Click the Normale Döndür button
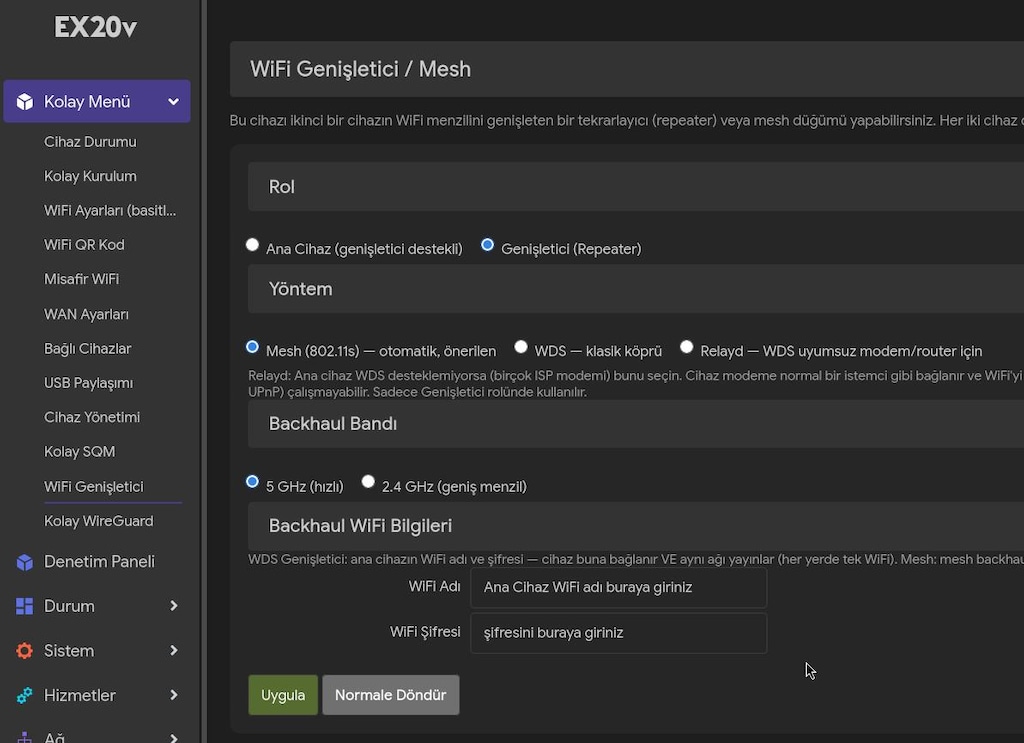This screenshot has height=743, width=1024. [x=391, y=695]
